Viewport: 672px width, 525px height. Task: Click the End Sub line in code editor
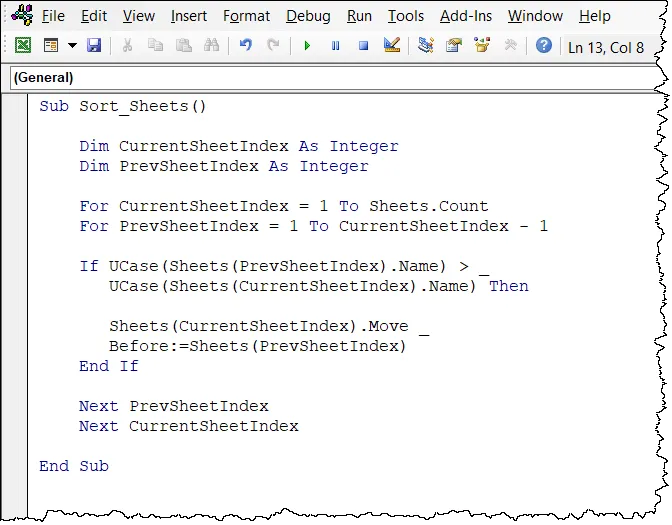74,466
